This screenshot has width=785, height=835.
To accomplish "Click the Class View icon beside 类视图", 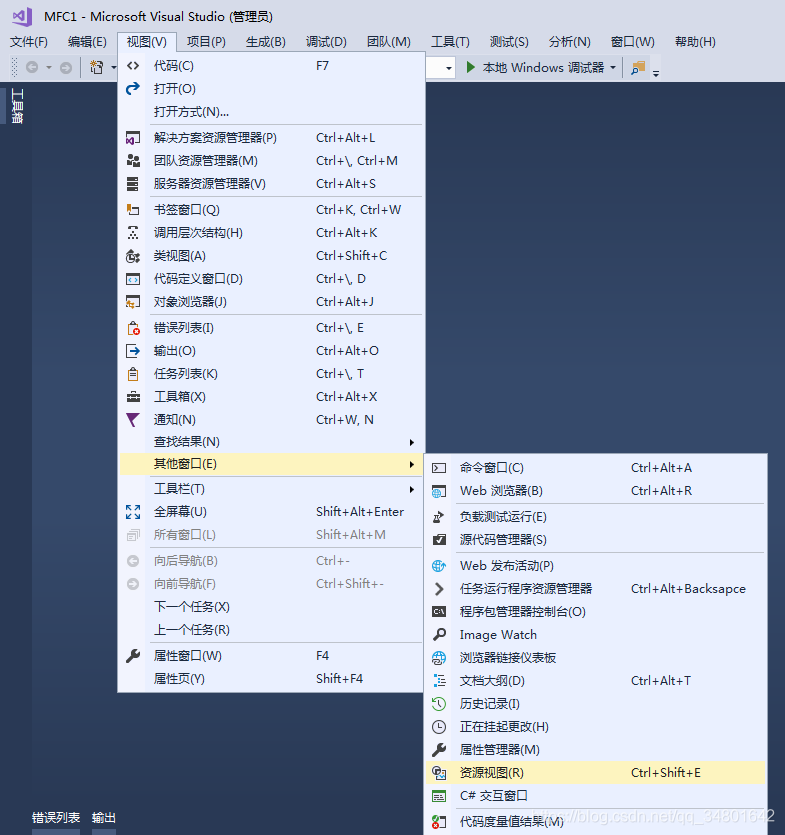I will (133, 256).
